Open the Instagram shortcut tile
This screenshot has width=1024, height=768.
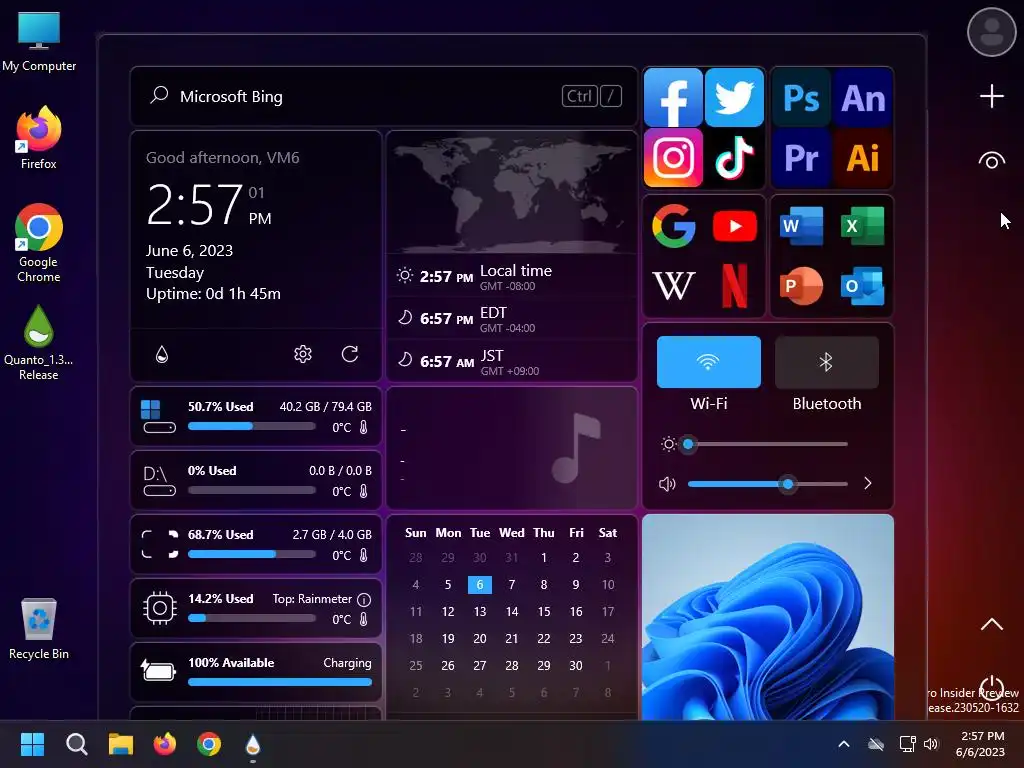click(x=673, y=157)
